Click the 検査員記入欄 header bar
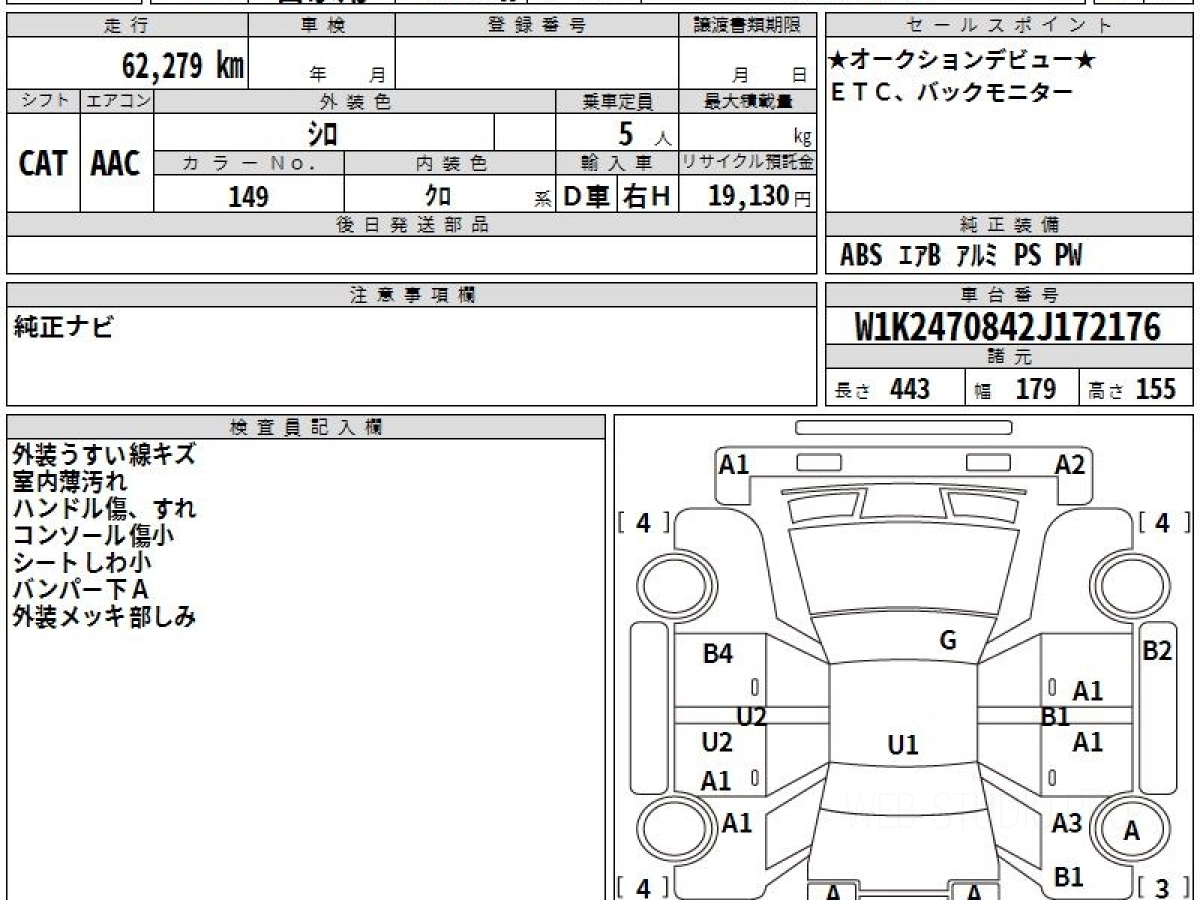 [x=306, y=427]
